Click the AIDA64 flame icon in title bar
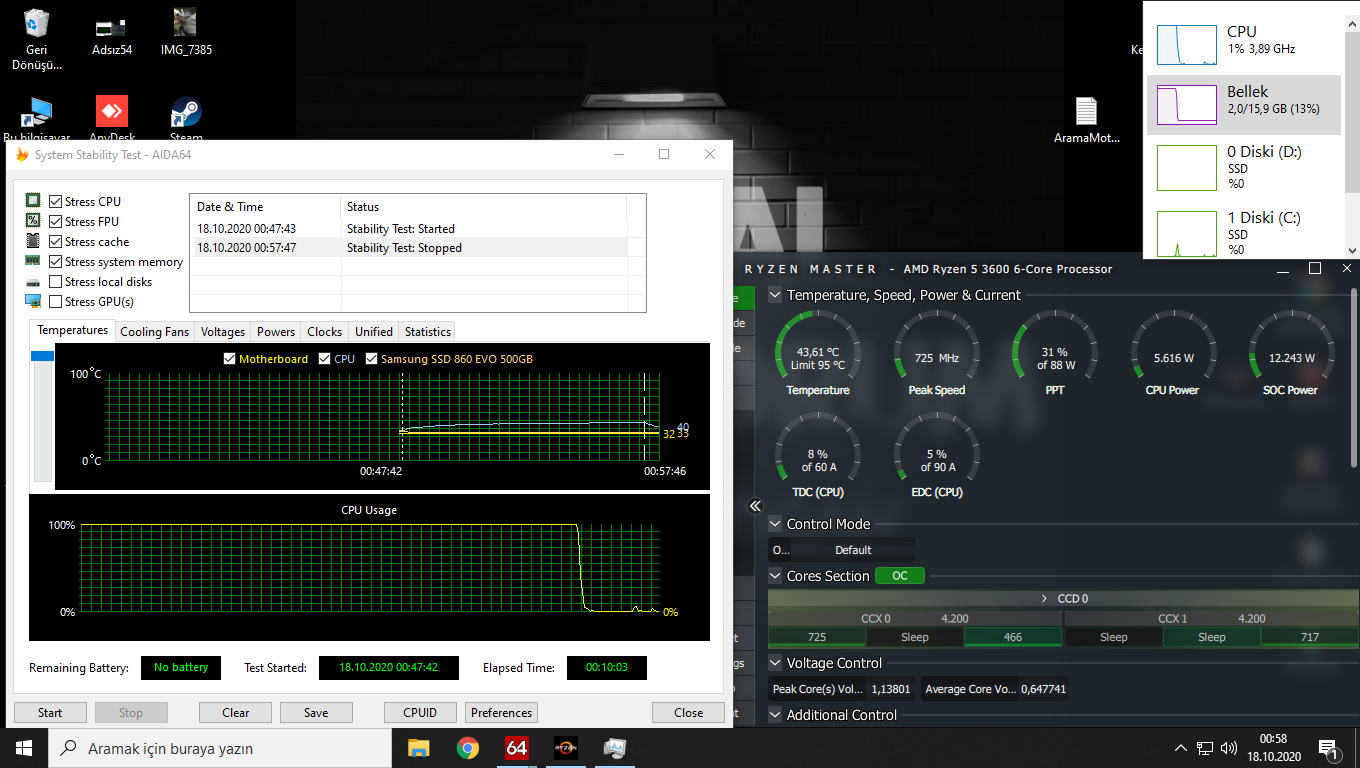The height and width of the screenshot is (768, 1360). [22, 154]
